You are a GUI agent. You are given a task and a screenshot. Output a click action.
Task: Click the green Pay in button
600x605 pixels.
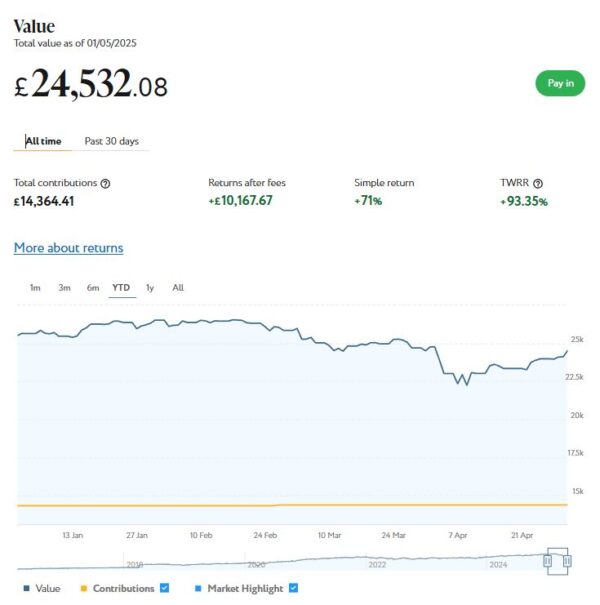(560, 83)
